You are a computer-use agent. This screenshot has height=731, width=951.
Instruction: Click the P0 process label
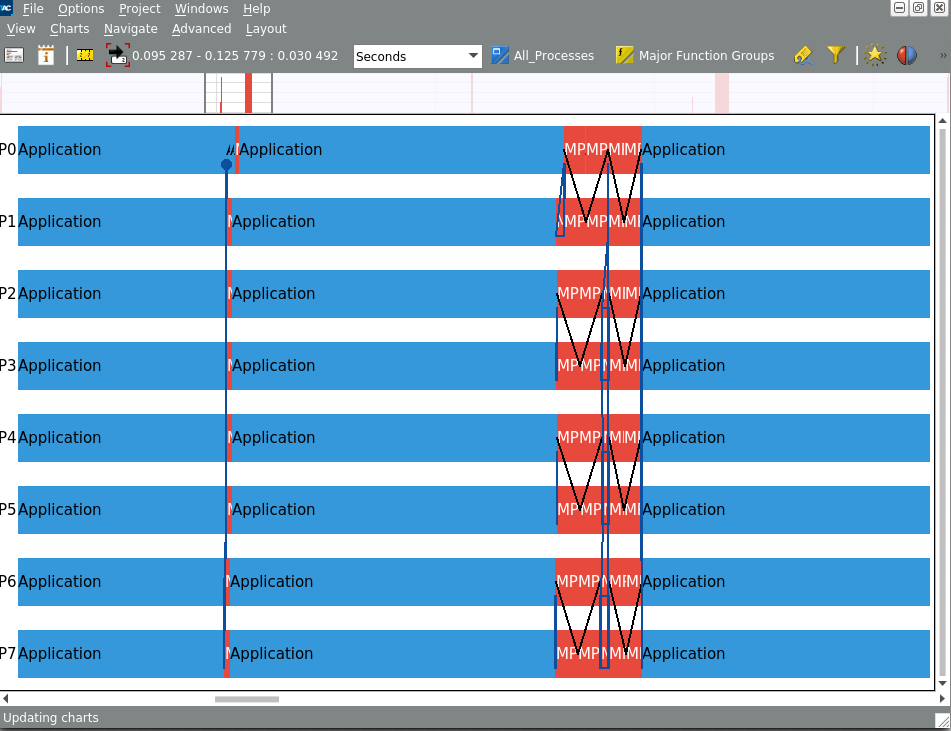[x=8, y=150]
